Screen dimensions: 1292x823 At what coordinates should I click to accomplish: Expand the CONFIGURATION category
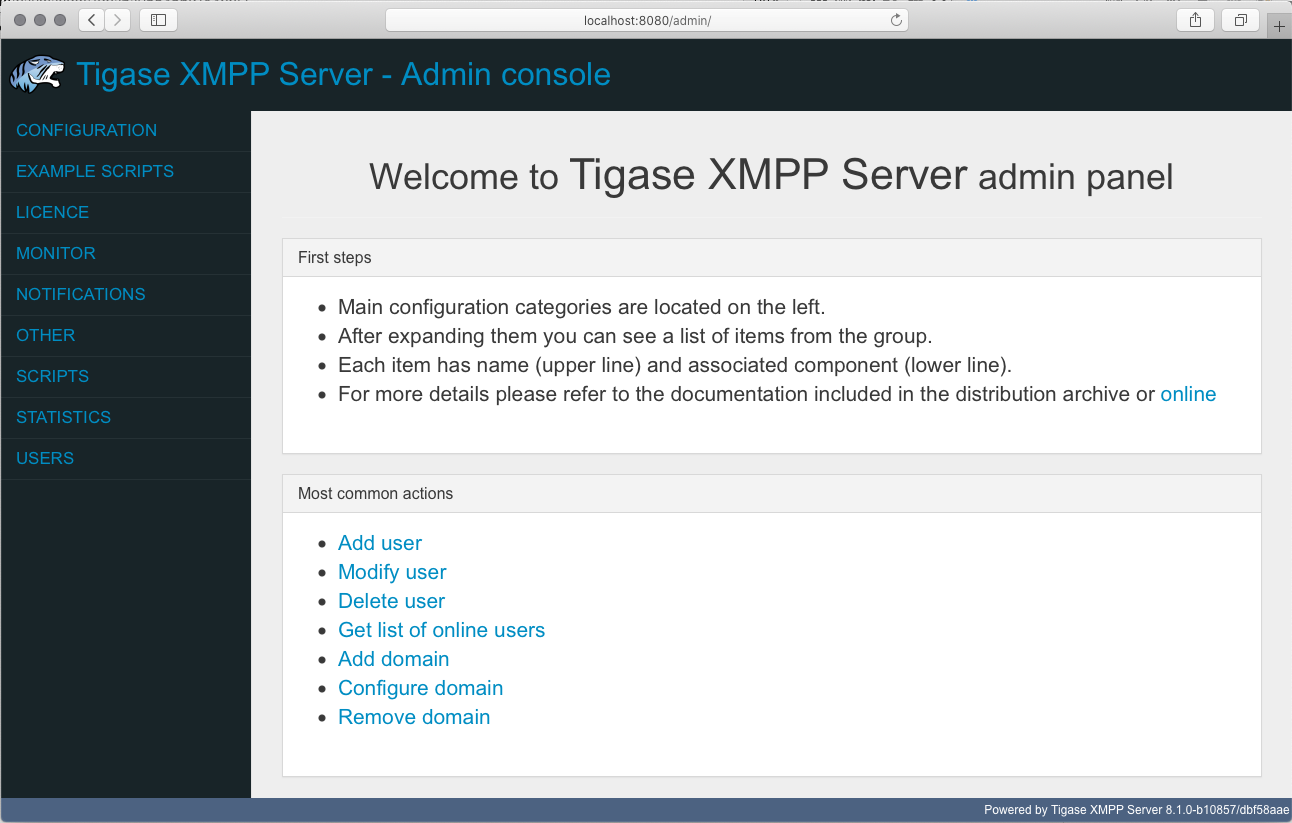(x=126, y=131)
